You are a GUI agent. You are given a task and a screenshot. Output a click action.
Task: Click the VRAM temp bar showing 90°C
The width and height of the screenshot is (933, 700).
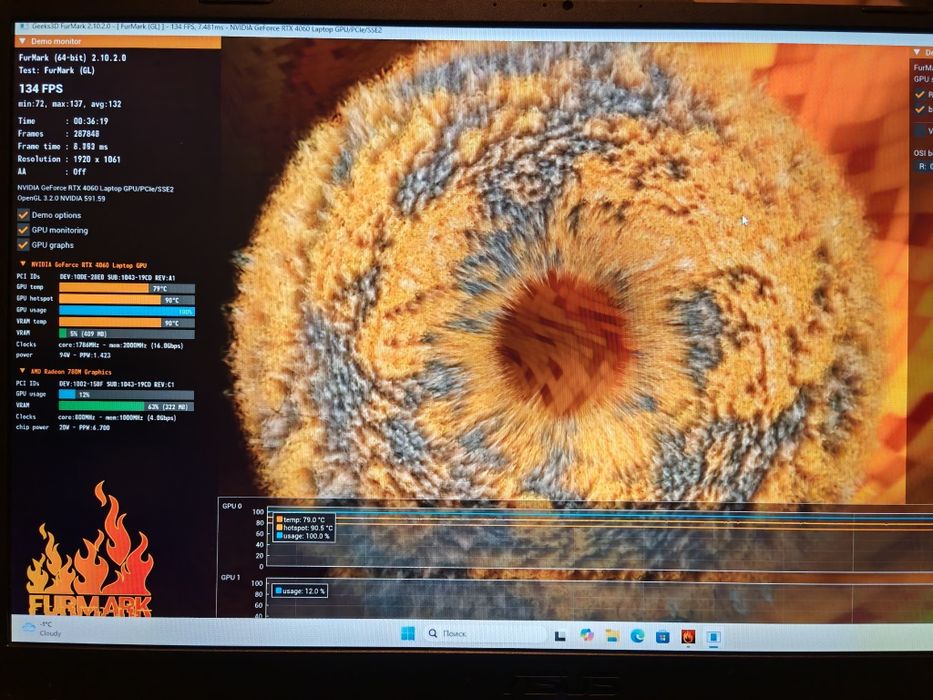point(127,322)
